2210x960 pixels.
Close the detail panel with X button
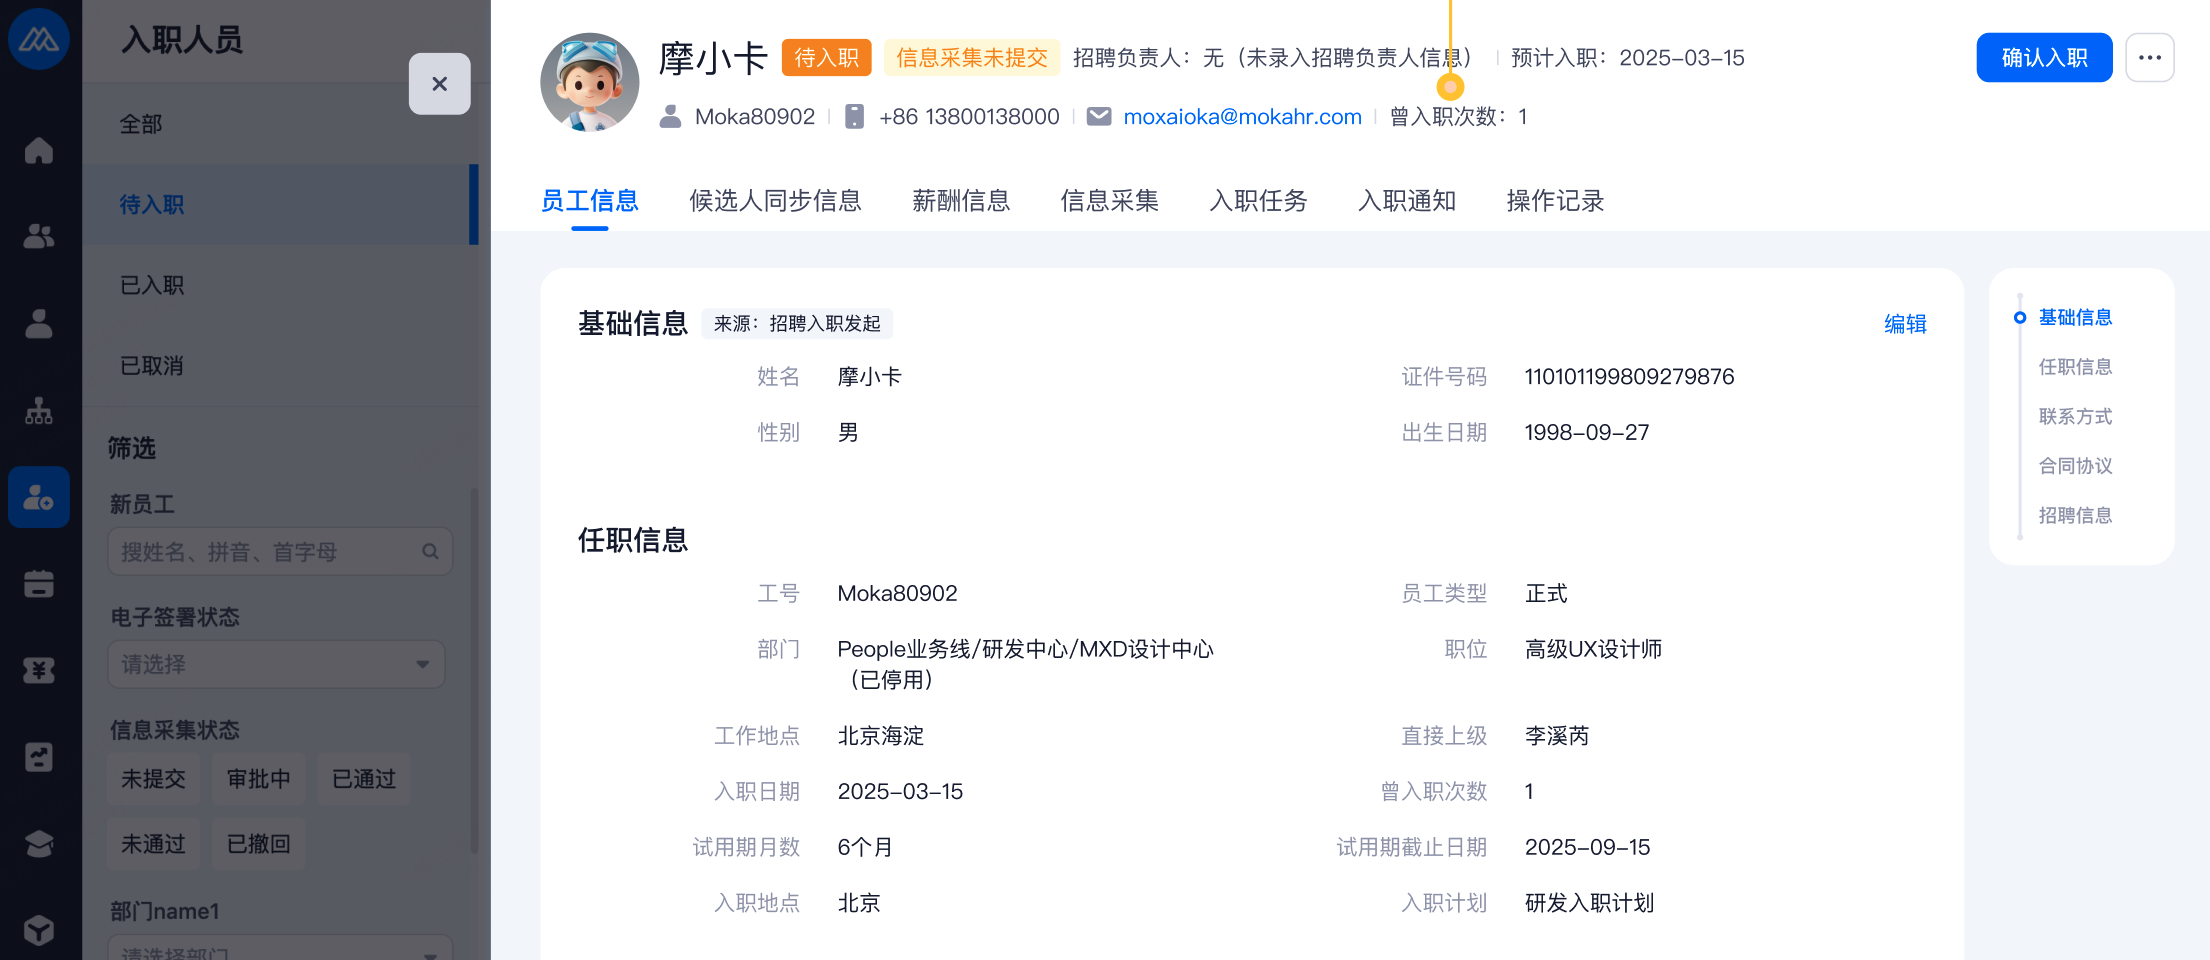pyautogui.click(x=439, y=84)
